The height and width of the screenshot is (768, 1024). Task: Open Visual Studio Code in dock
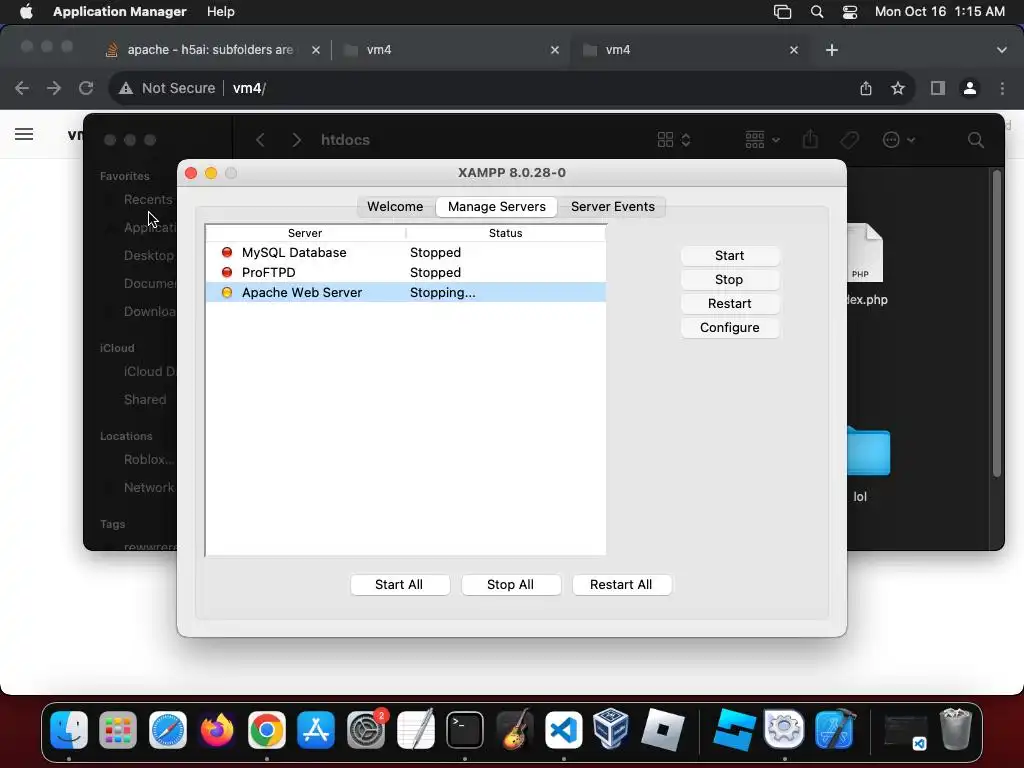coord(564,729)
